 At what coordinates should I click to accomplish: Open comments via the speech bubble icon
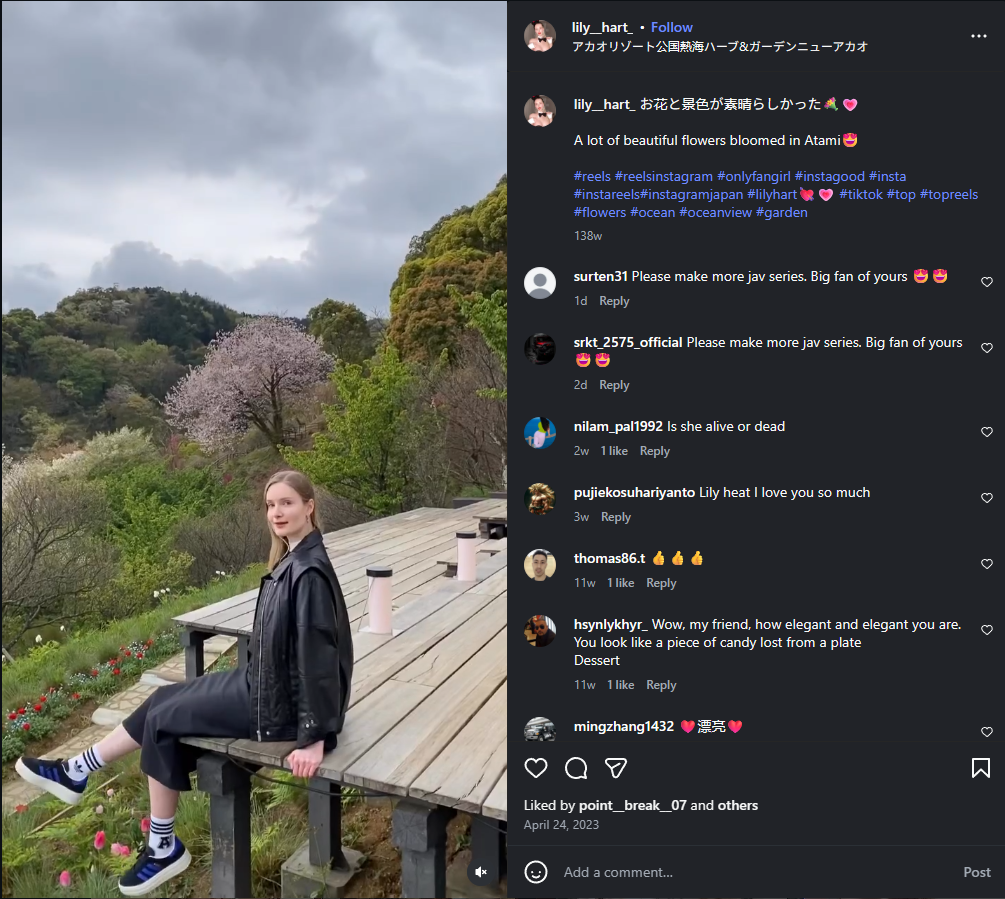(576, 768)
